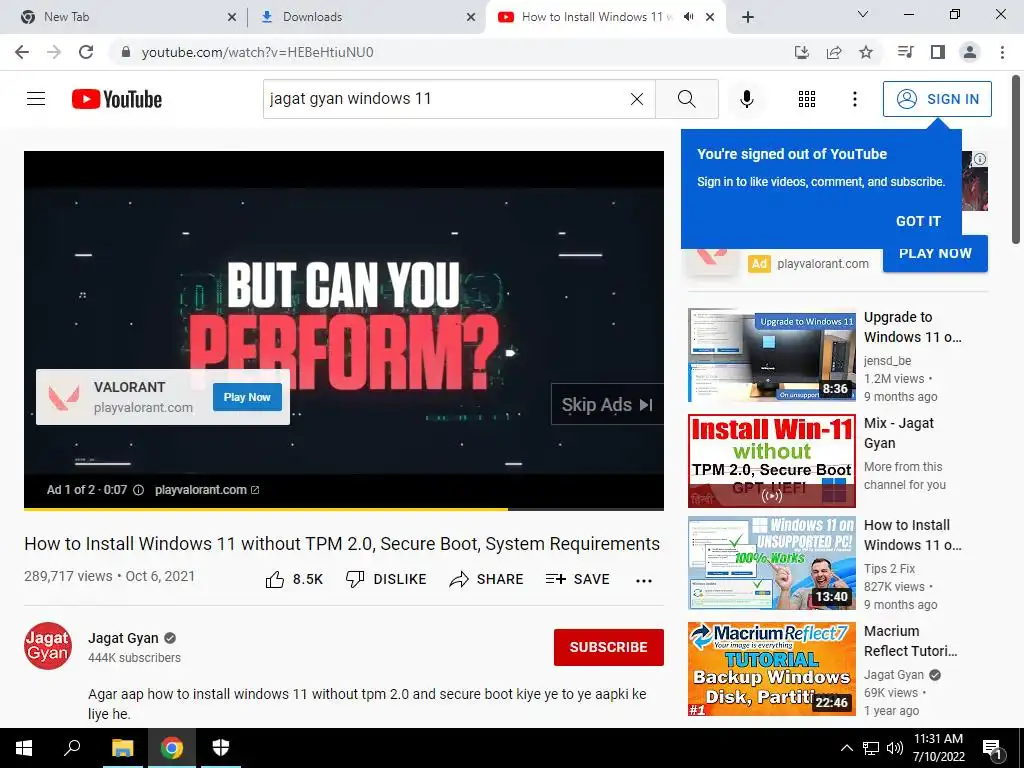Clear the search box with the X icon
Viewport: 1024px width, 768px height.
[637, 99]
